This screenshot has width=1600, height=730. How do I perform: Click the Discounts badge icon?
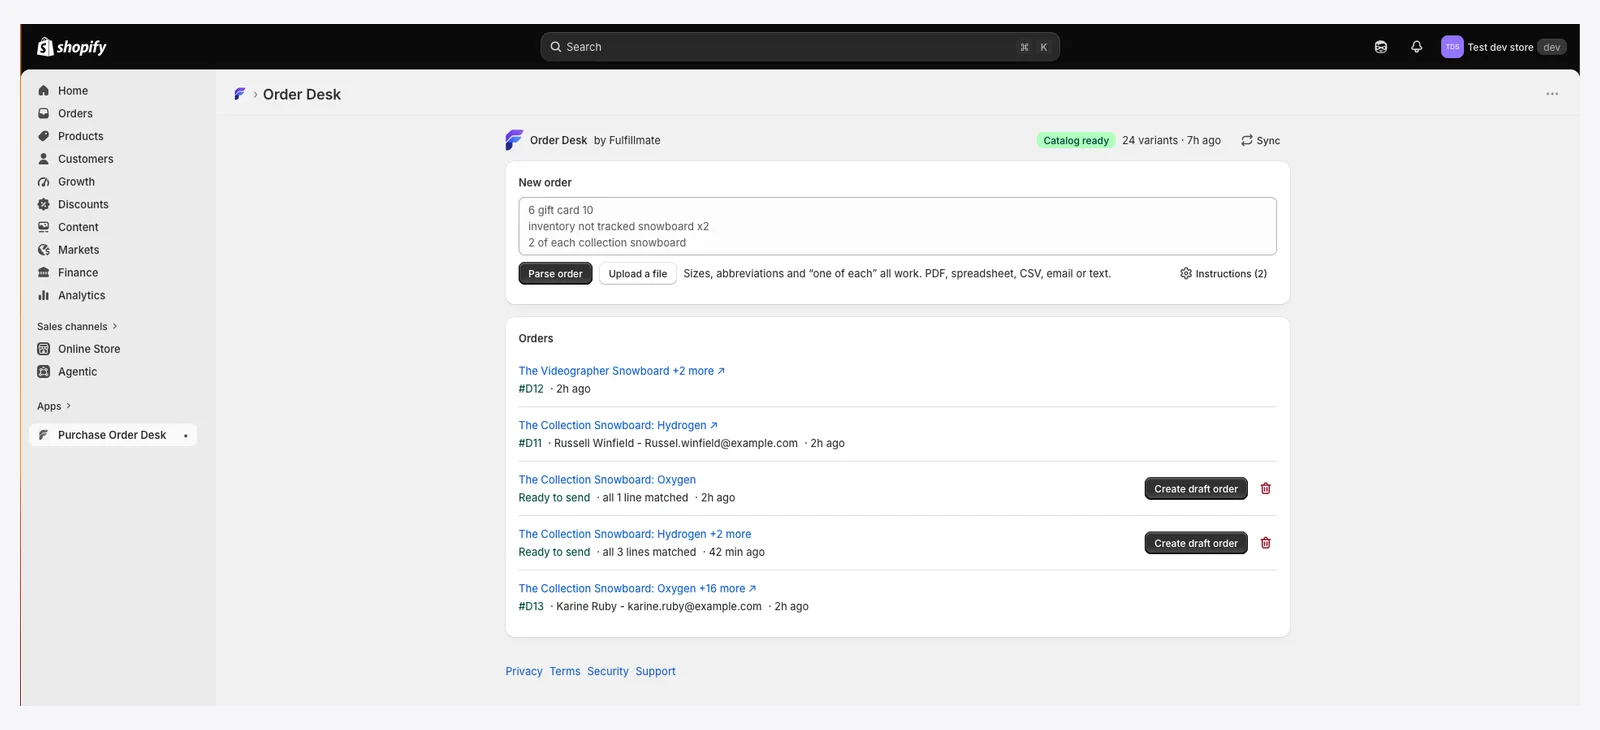pyautogui.click(x=43, y=204)
